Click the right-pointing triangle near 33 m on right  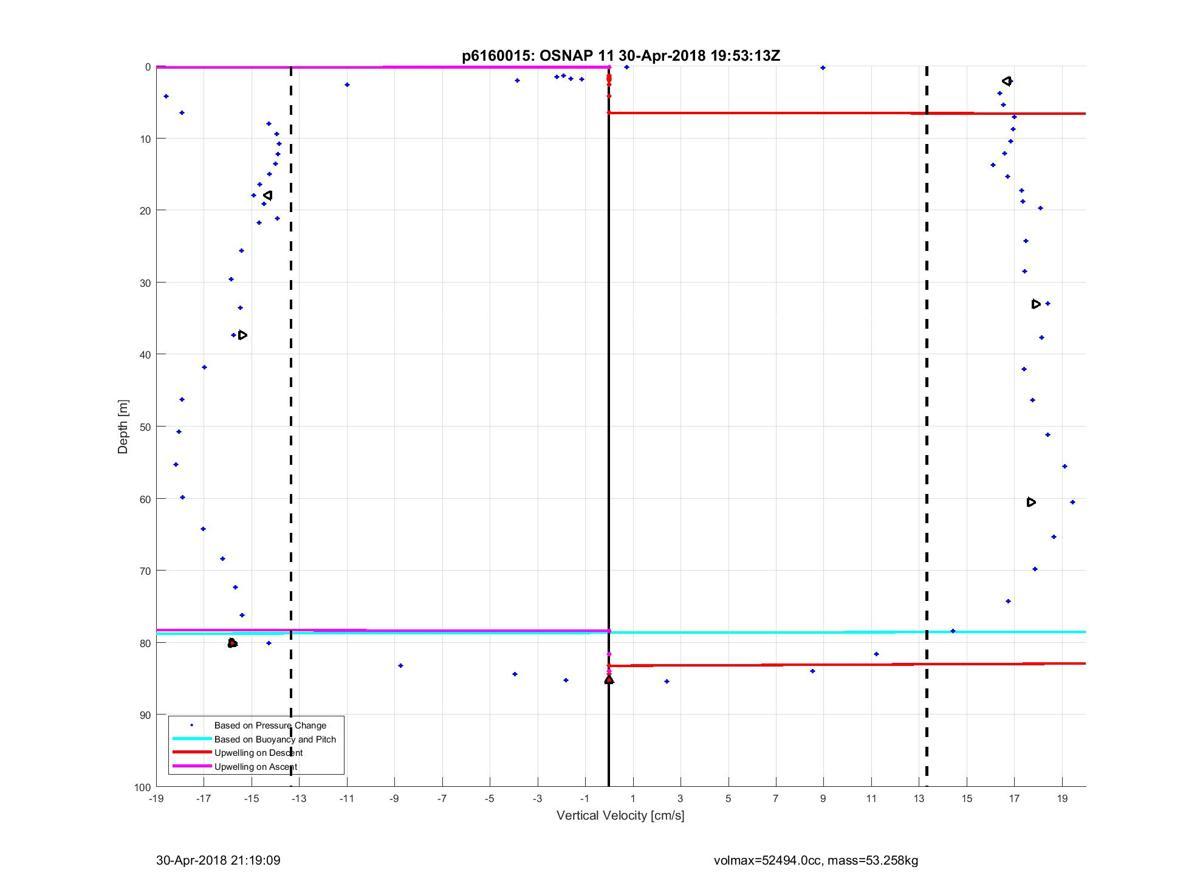[1036, 304]
